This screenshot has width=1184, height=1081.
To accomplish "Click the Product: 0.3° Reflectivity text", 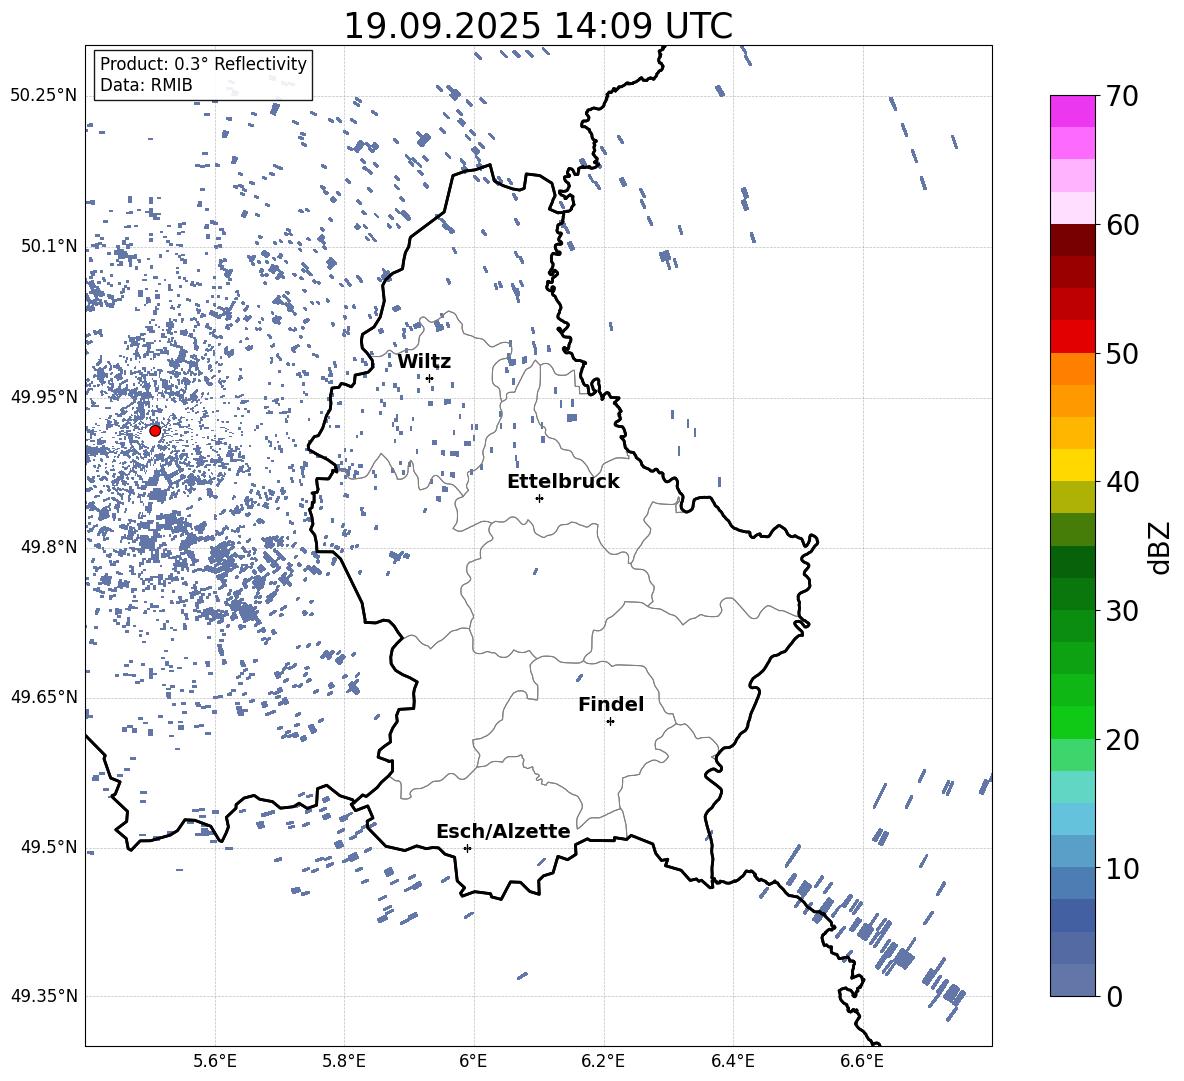I will 203,64.
